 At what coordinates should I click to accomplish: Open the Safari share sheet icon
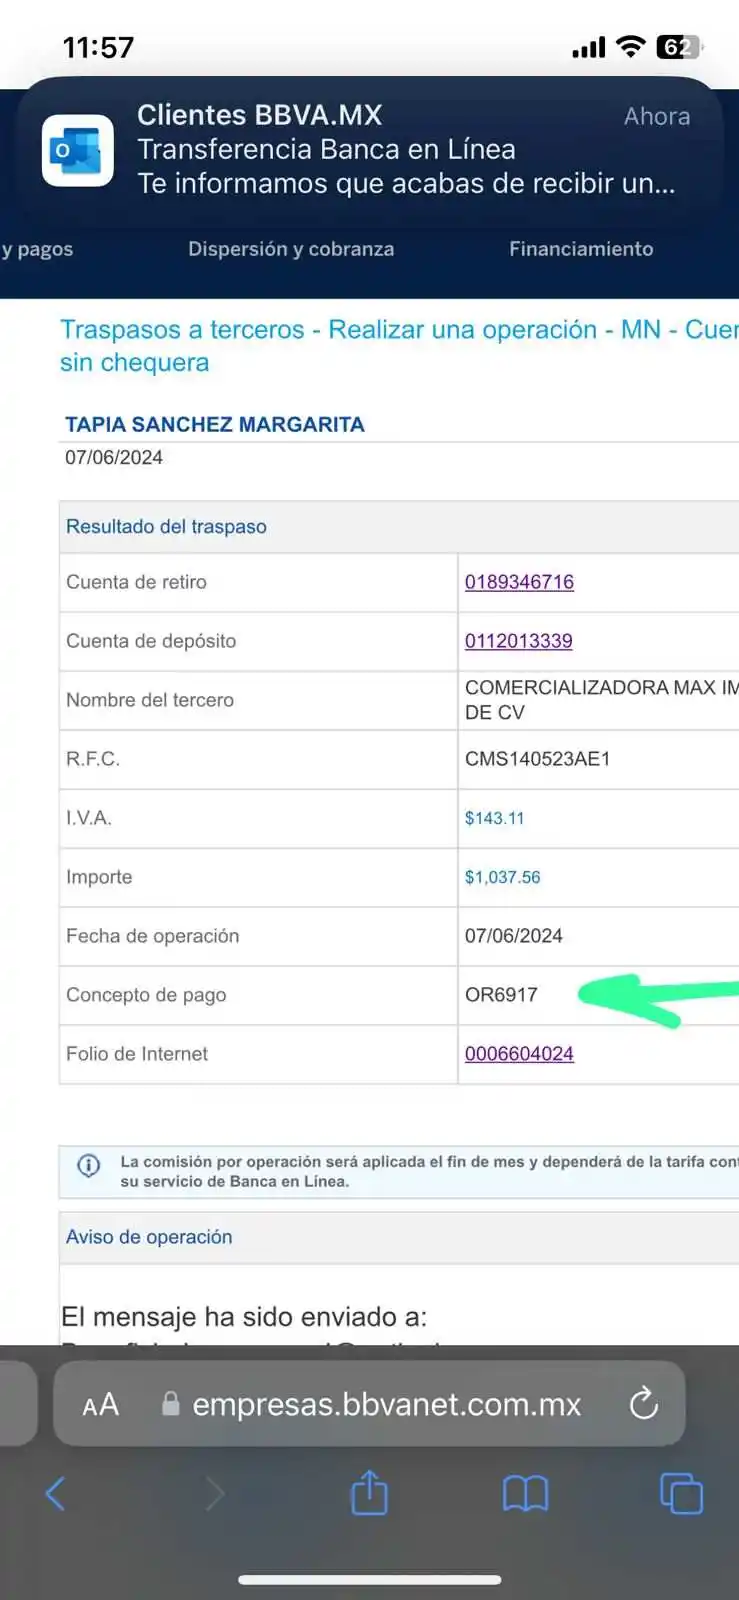[x=369, y=1493]
